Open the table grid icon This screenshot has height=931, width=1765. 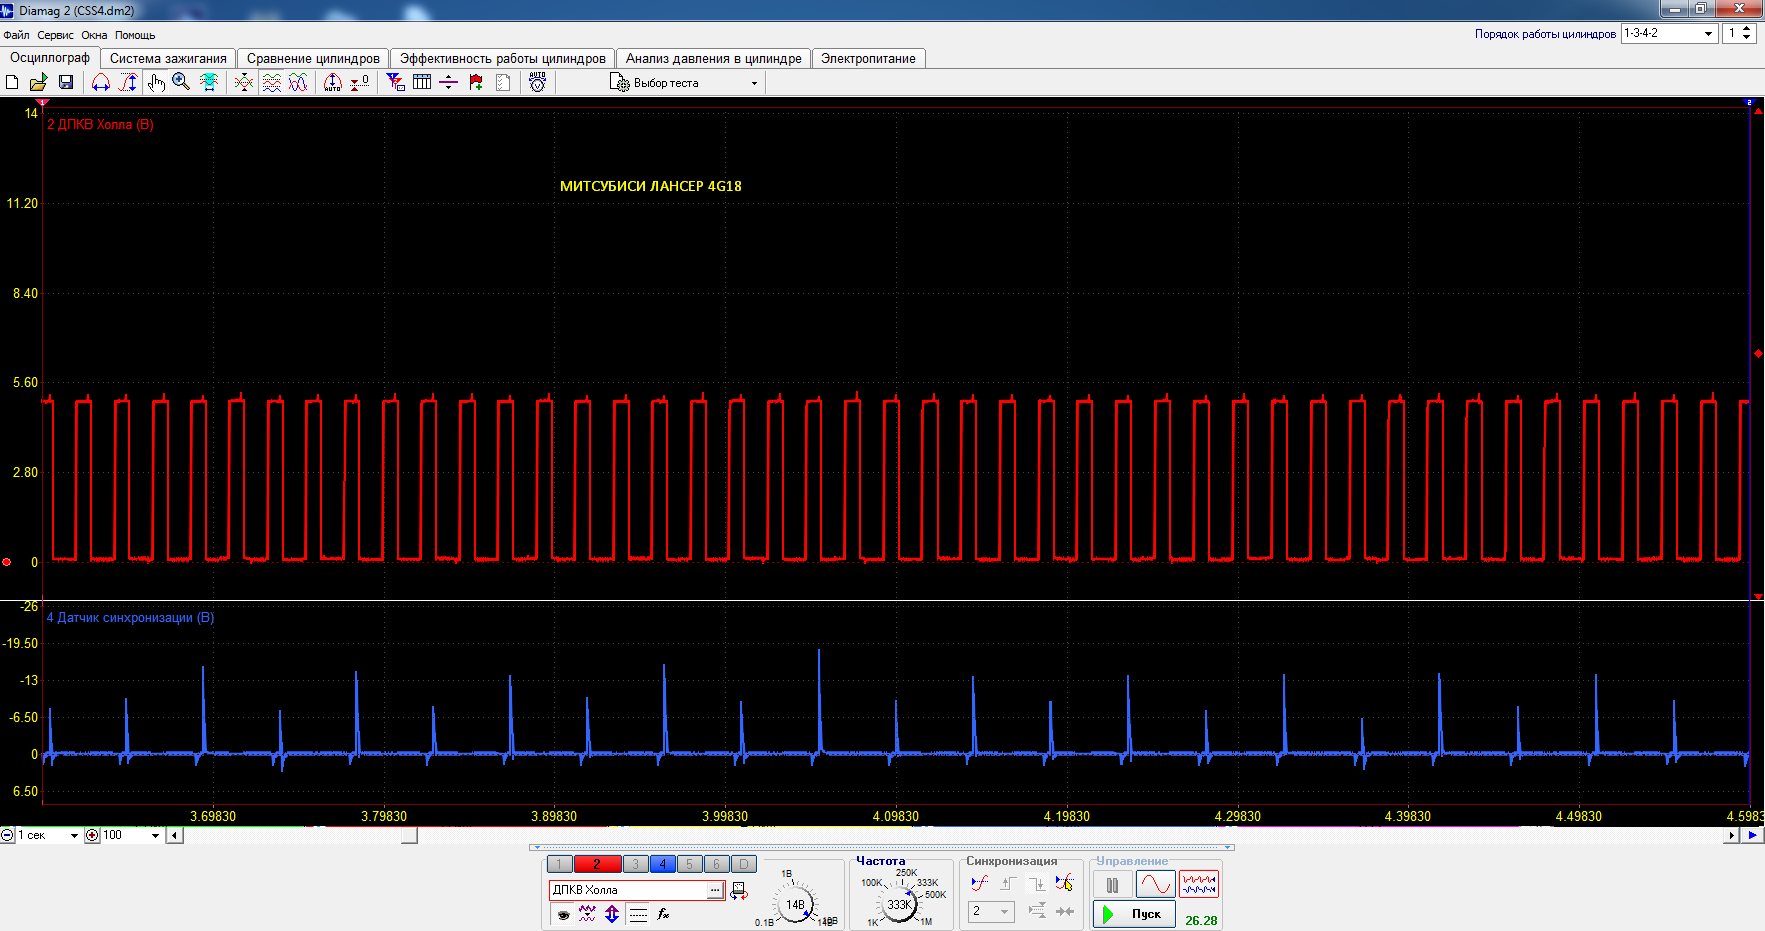[x=422, y=83]
